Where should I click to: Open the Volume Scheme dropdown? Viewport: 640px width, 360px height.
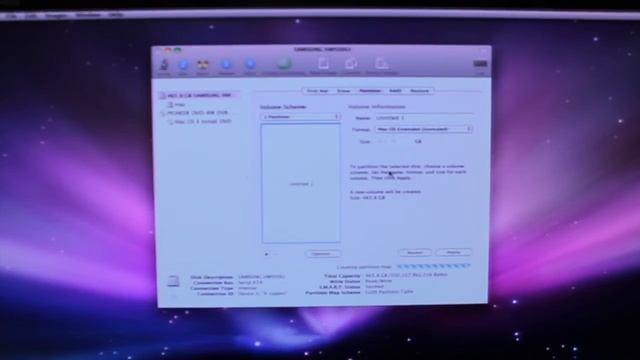click(300, 117)
